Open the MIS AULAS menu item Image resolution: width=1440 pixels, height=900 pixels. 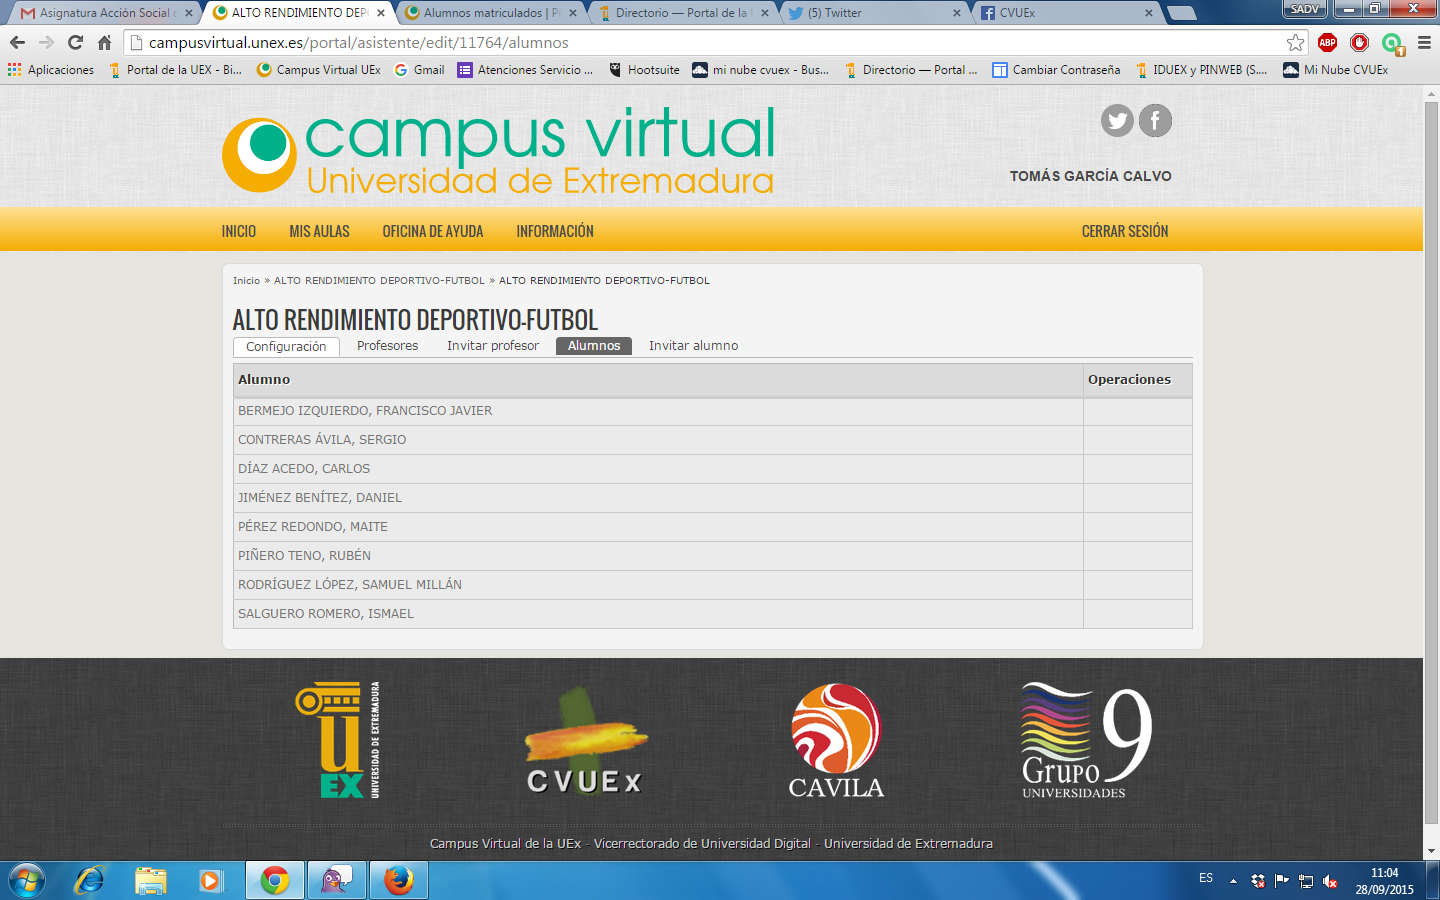pos(319,231)
